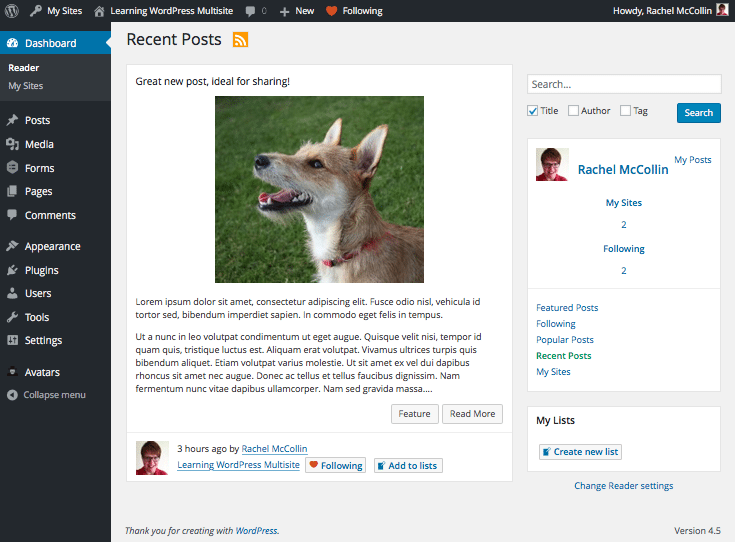Click the Dashboard gauge icon in sidebar
The image size is (735, 542).
tap(13, 43)
